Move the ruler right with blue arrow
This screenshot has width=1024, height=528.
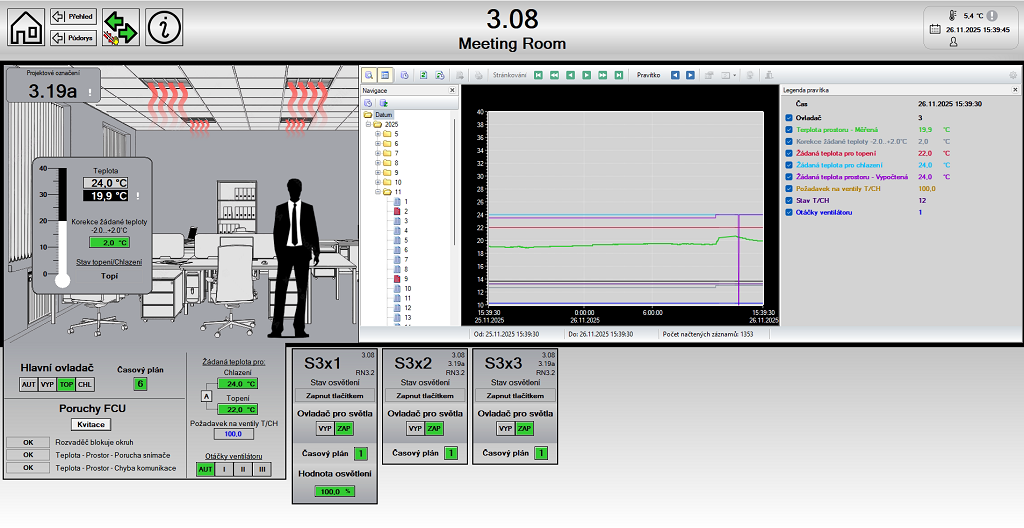690,75
